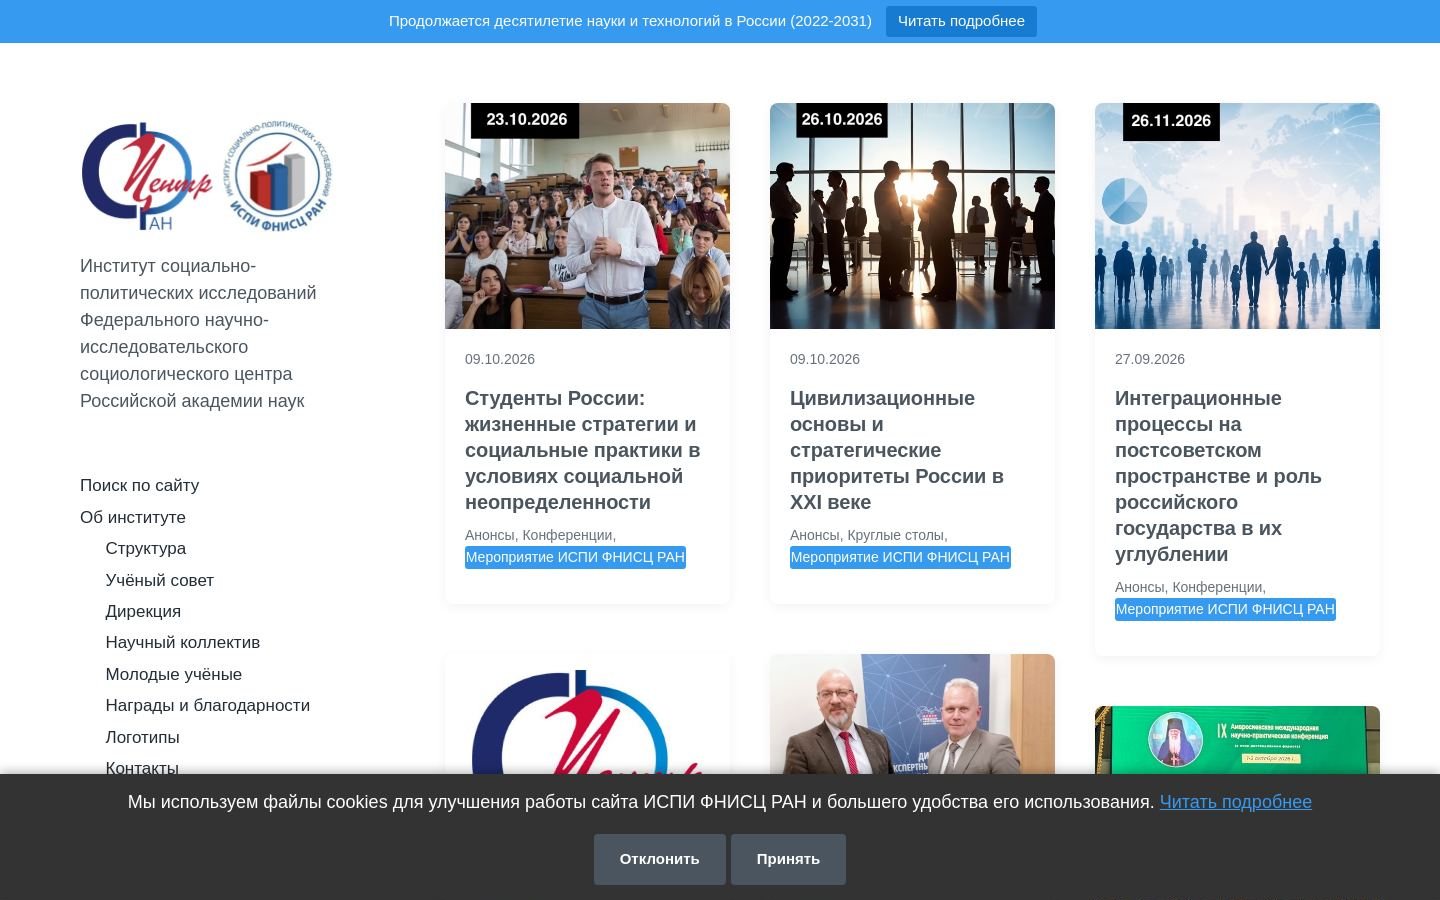
Task: Decline cookies with 'Отклонить' button
Action: 659,859
